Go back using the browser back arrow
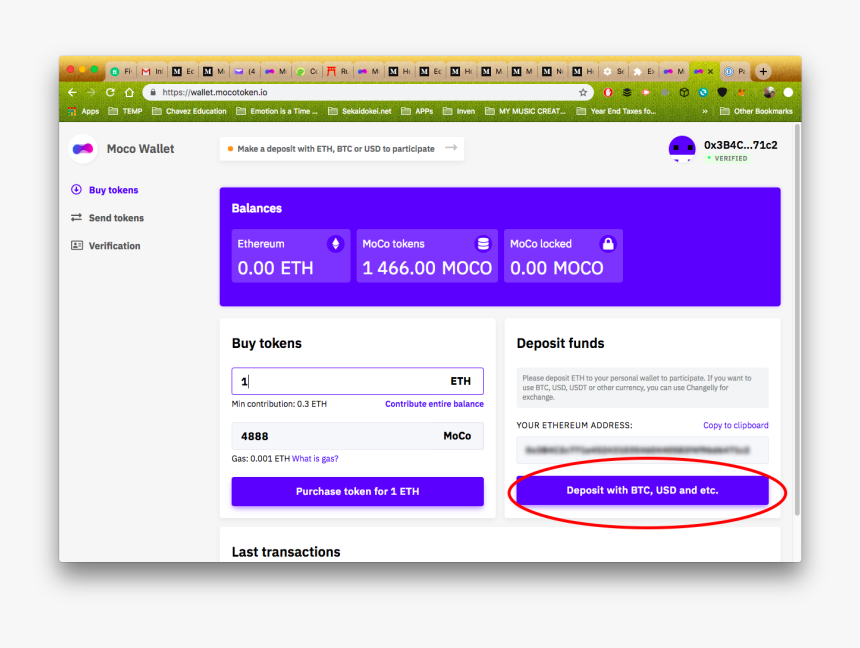 (x=72, y=92)
